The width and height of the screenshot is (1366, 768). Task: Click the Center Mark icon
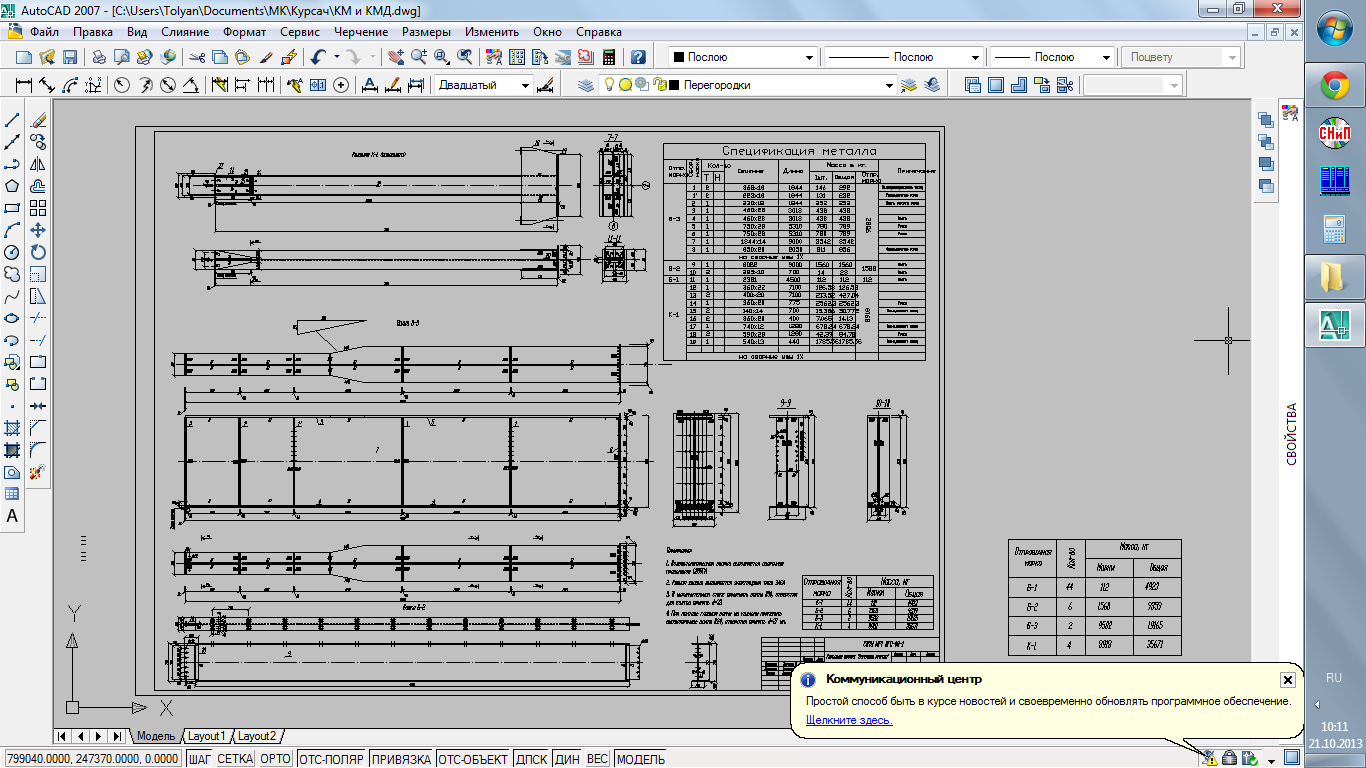342,85
